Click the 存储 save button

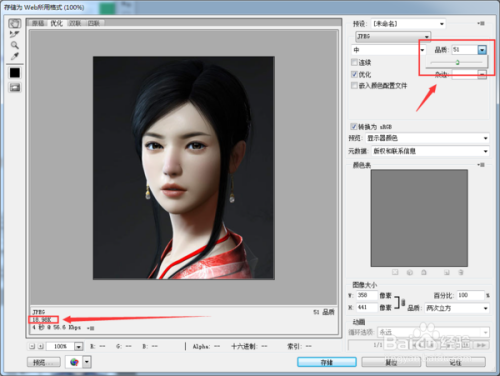point(327,362)
